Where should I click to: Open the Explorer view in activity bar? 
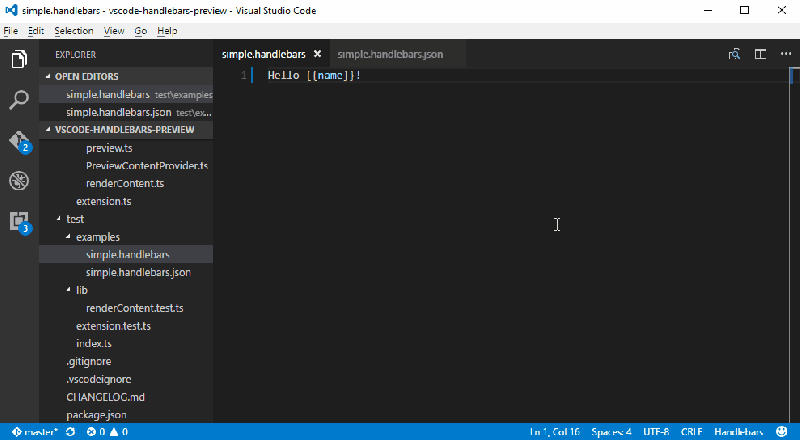pos(19,59)
